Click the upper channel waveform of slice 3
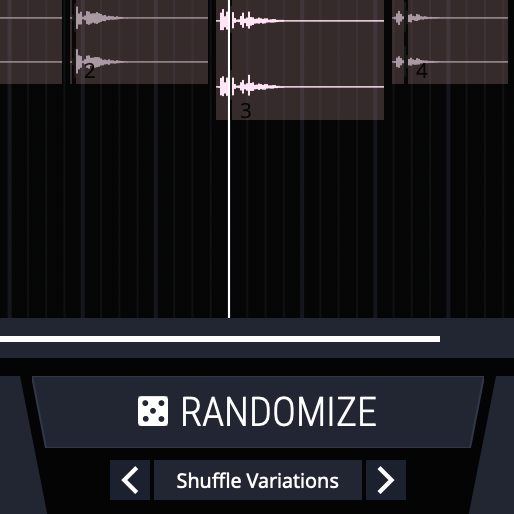 pos(300,21)
